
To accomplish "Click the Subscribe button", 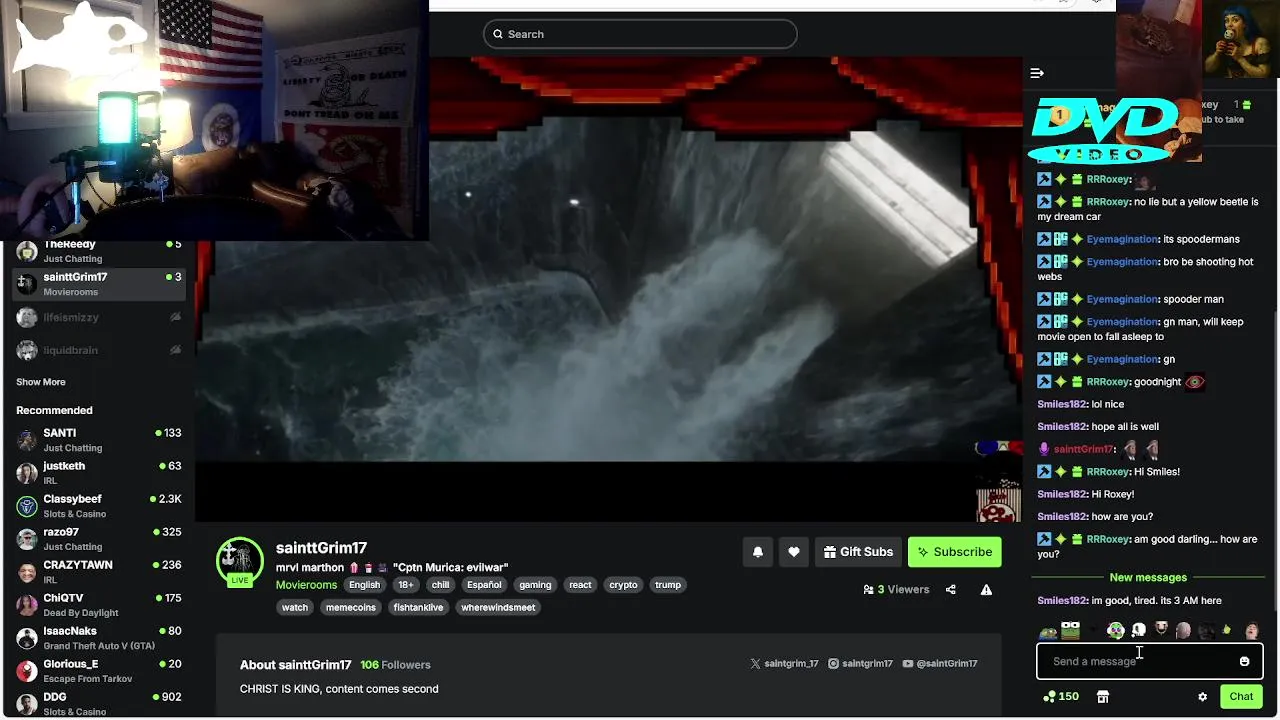I will (955, 552).
